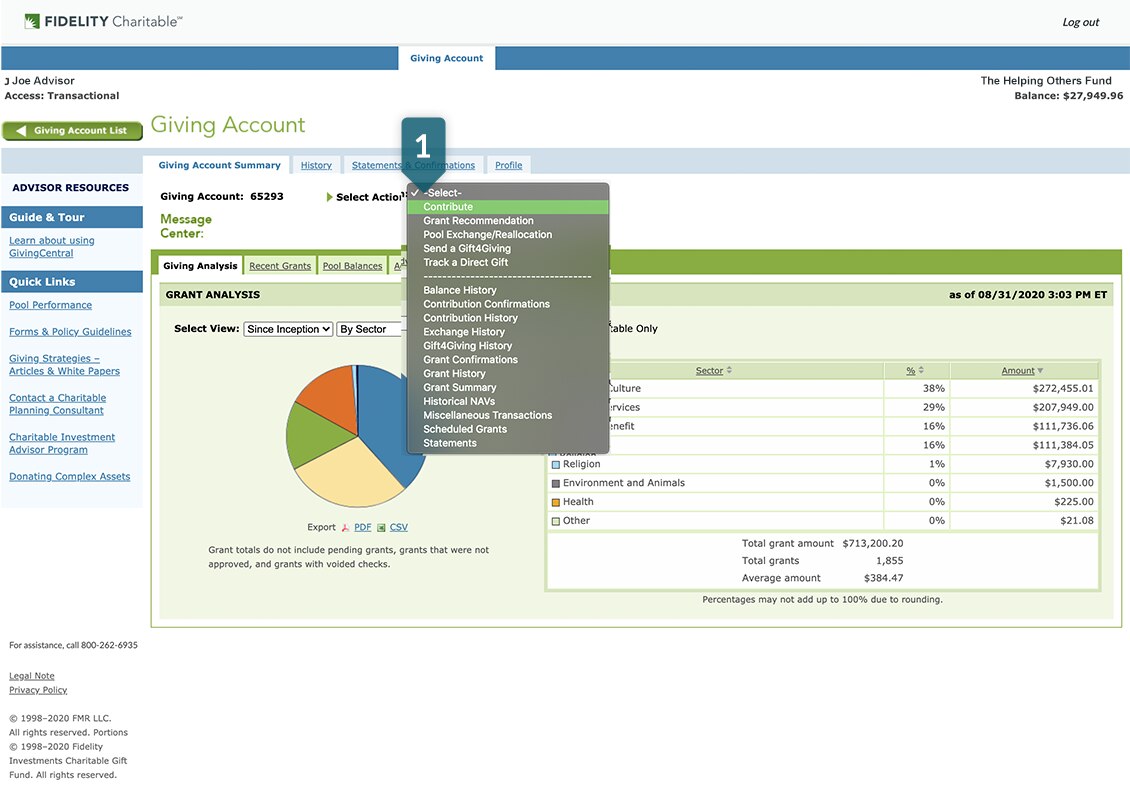Open the Pool Balances tab

point(352,266)
